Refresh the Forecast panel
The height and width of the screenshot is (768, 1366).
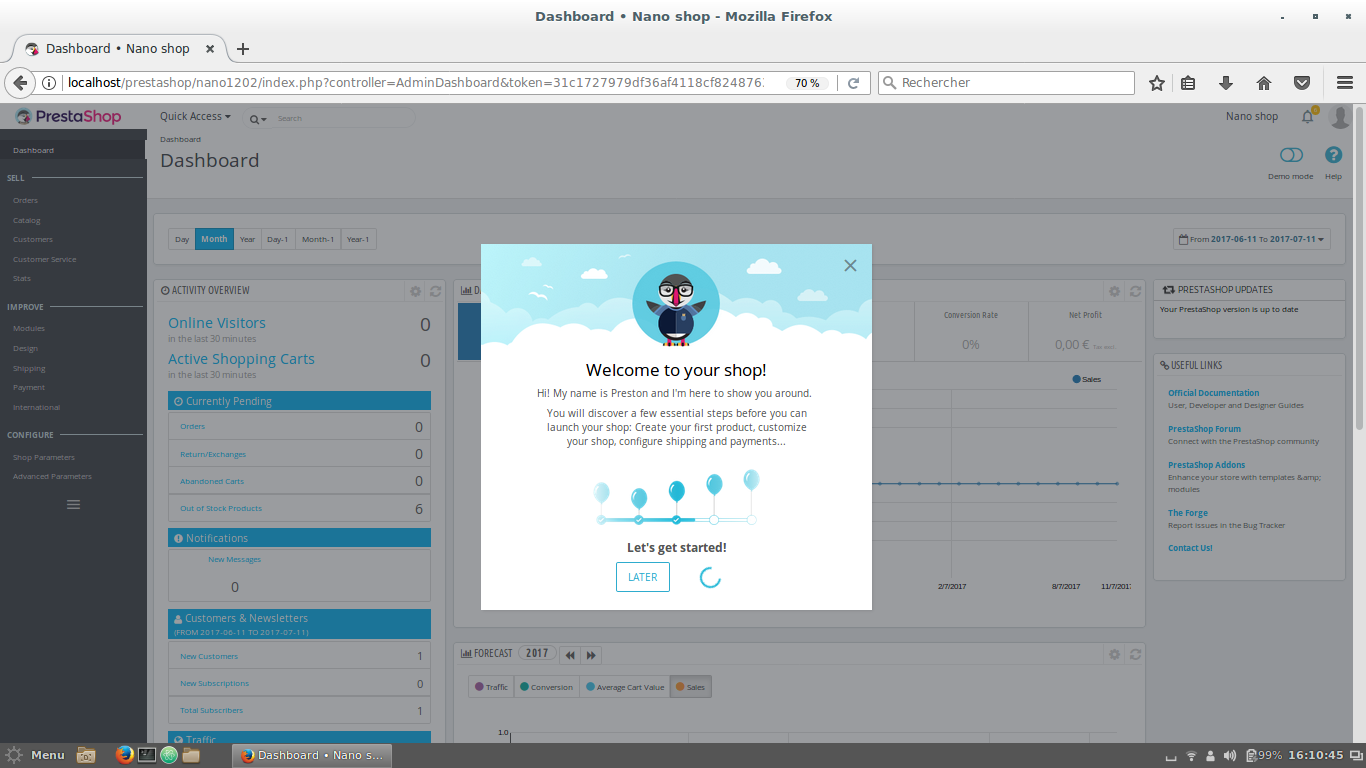pyautogui.click(x=1135, y=654)
